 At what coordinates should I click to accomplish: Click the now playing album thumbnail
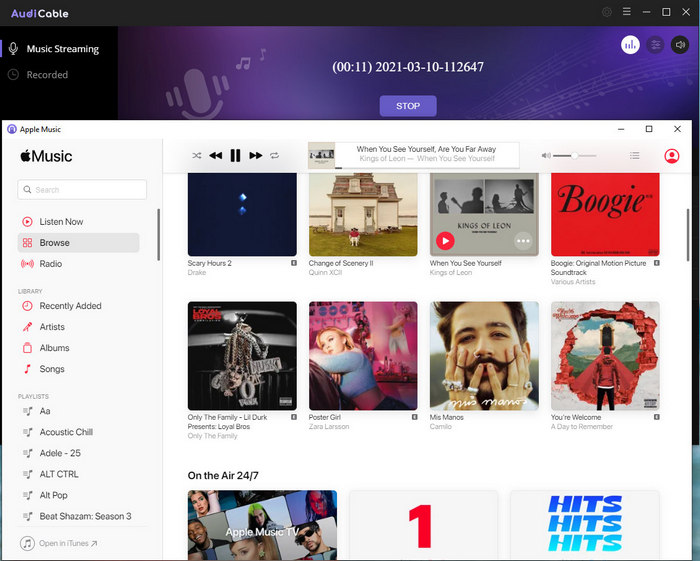pos(321,155)
